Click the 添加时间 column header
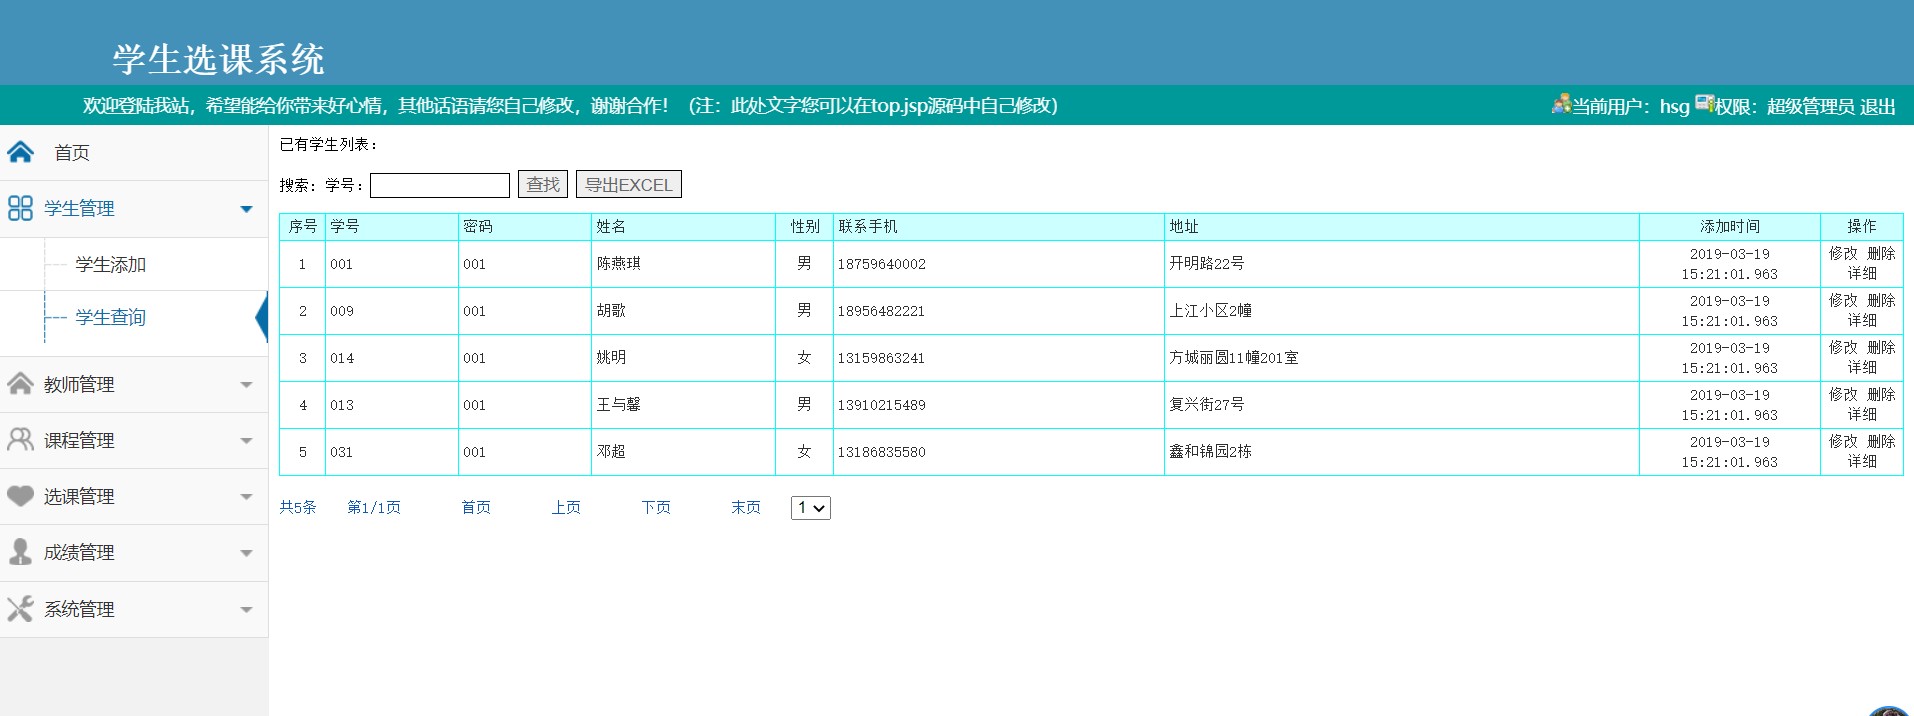The image size is (1914, 716). pyautogui.click(x=1730, y=227)
